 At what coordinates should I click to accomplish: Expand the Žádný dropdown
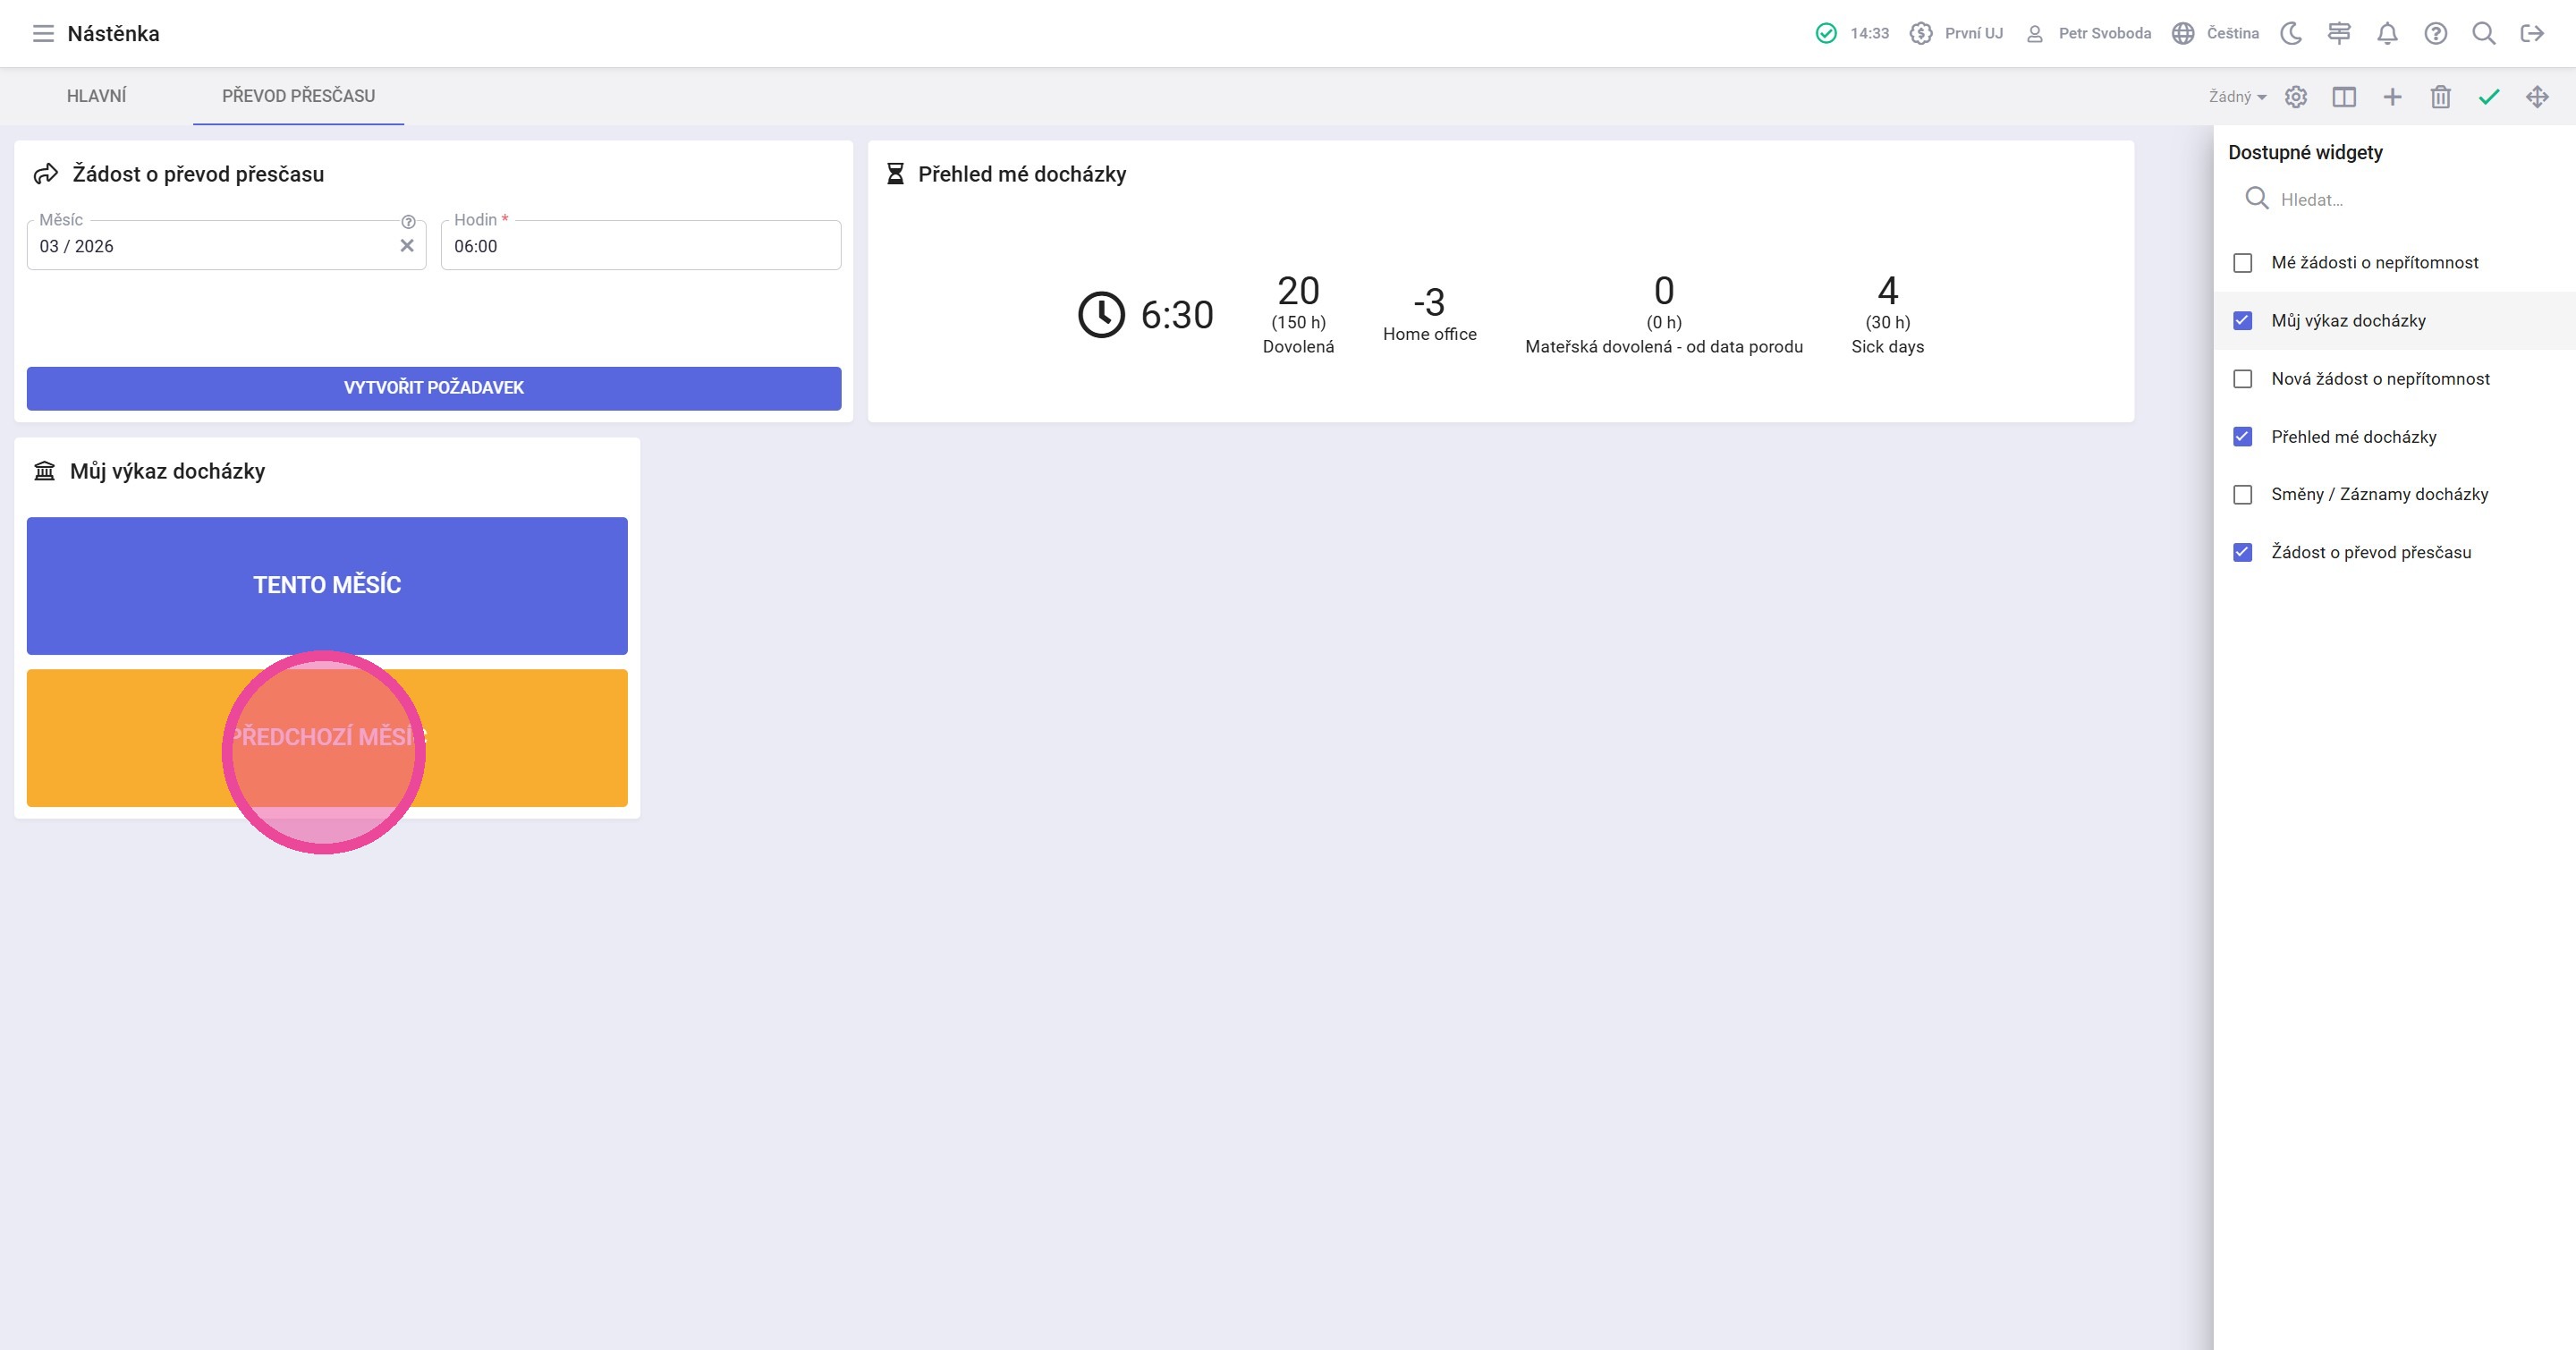(x=2237, y=97)
